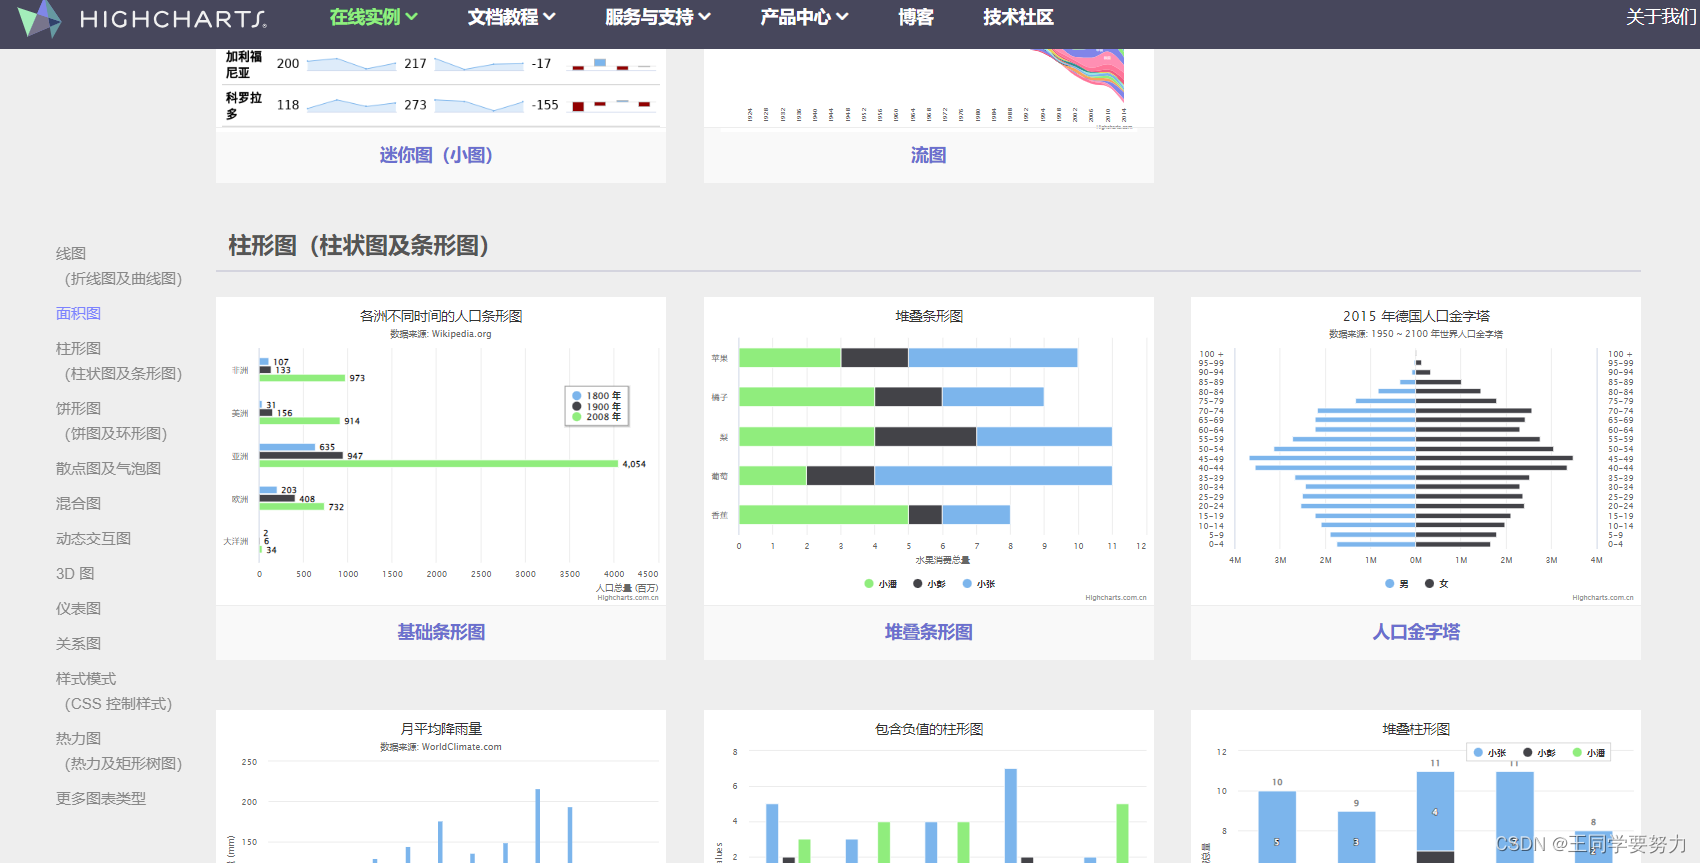Select 散点图及气泡图 in the sidebar
Viewport: 1700px width, 863px height.
pyautogui.click(x=108, y=468)
